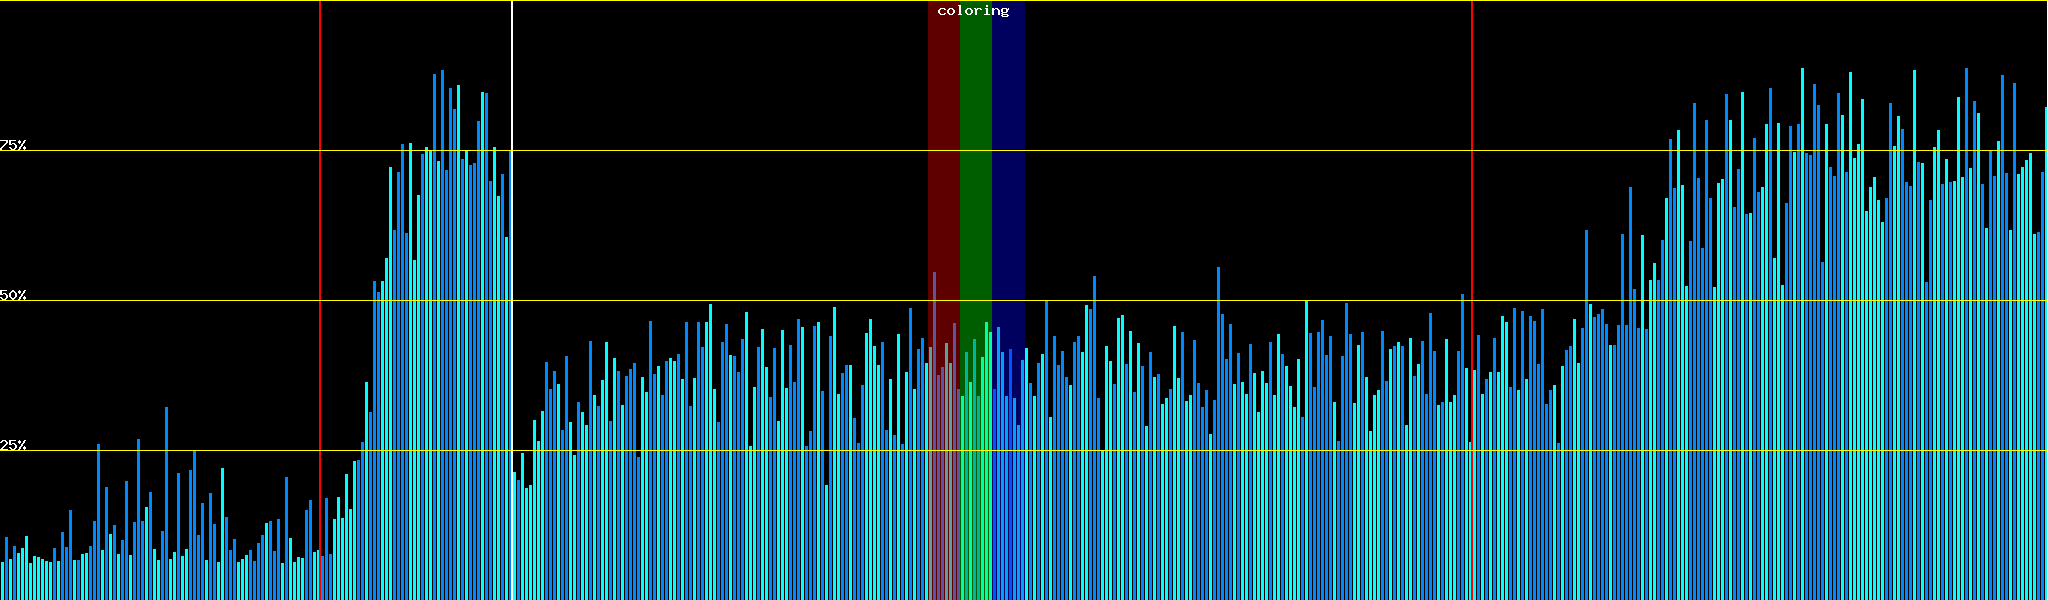Image resolution: width=2048 pixels, height=600 pixels.
Task: Select the dark blue coloring band
Action: [1008, 150]
